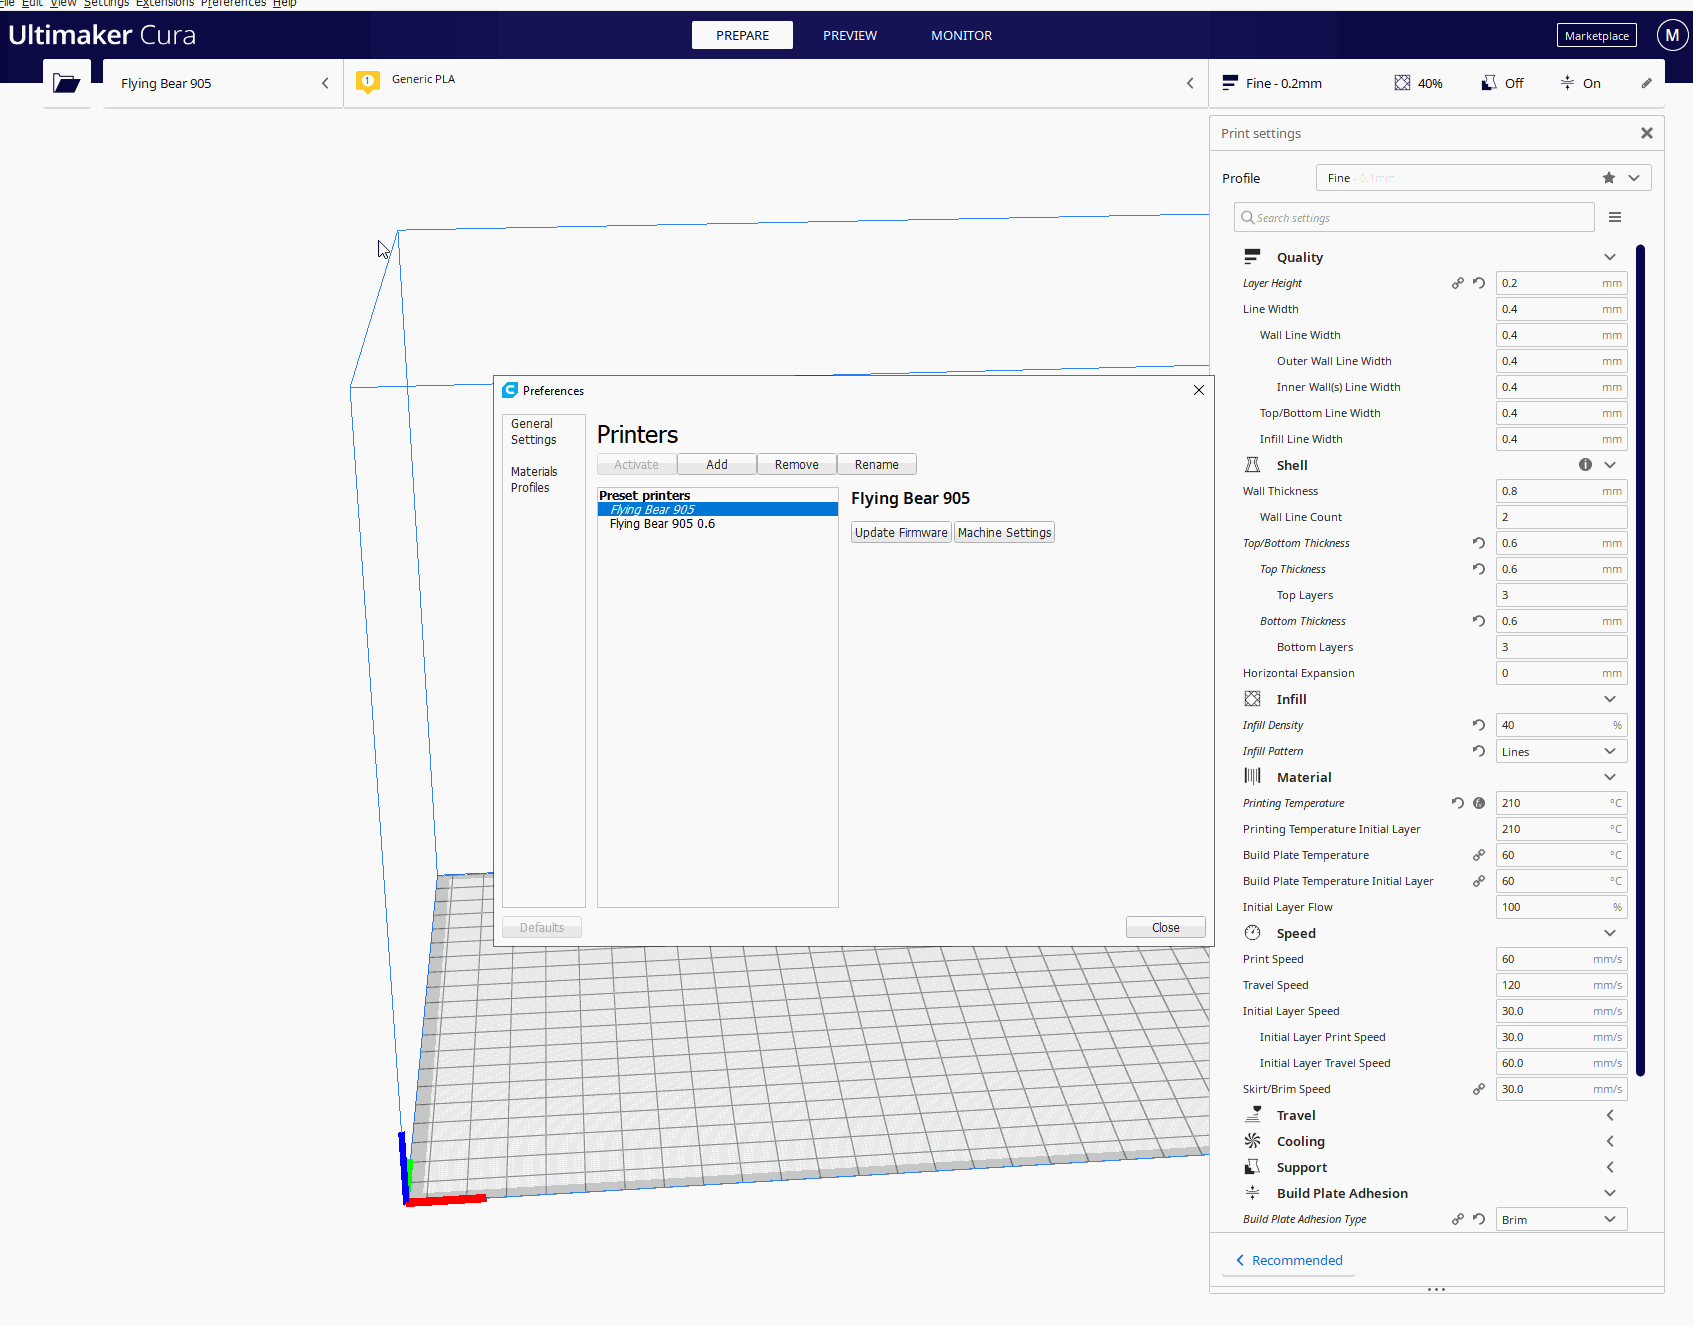
Task: Click function icon beside Printing Temperature
Action: click(x=1478, y=803)
